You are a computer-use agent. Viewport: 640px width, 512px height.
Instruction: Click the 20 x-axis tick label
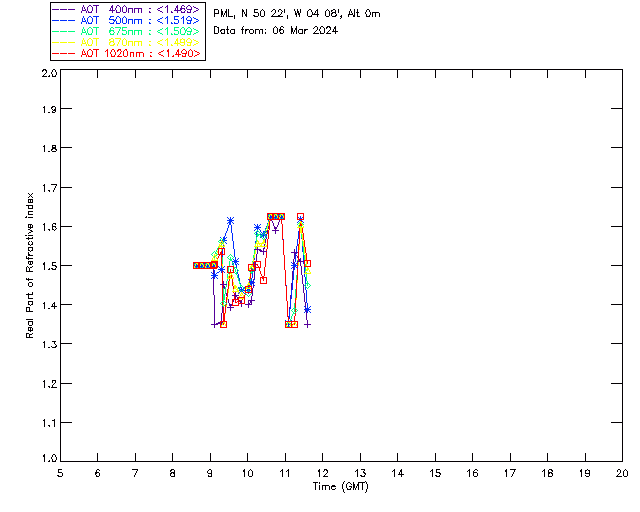click(x=622, y=473)
